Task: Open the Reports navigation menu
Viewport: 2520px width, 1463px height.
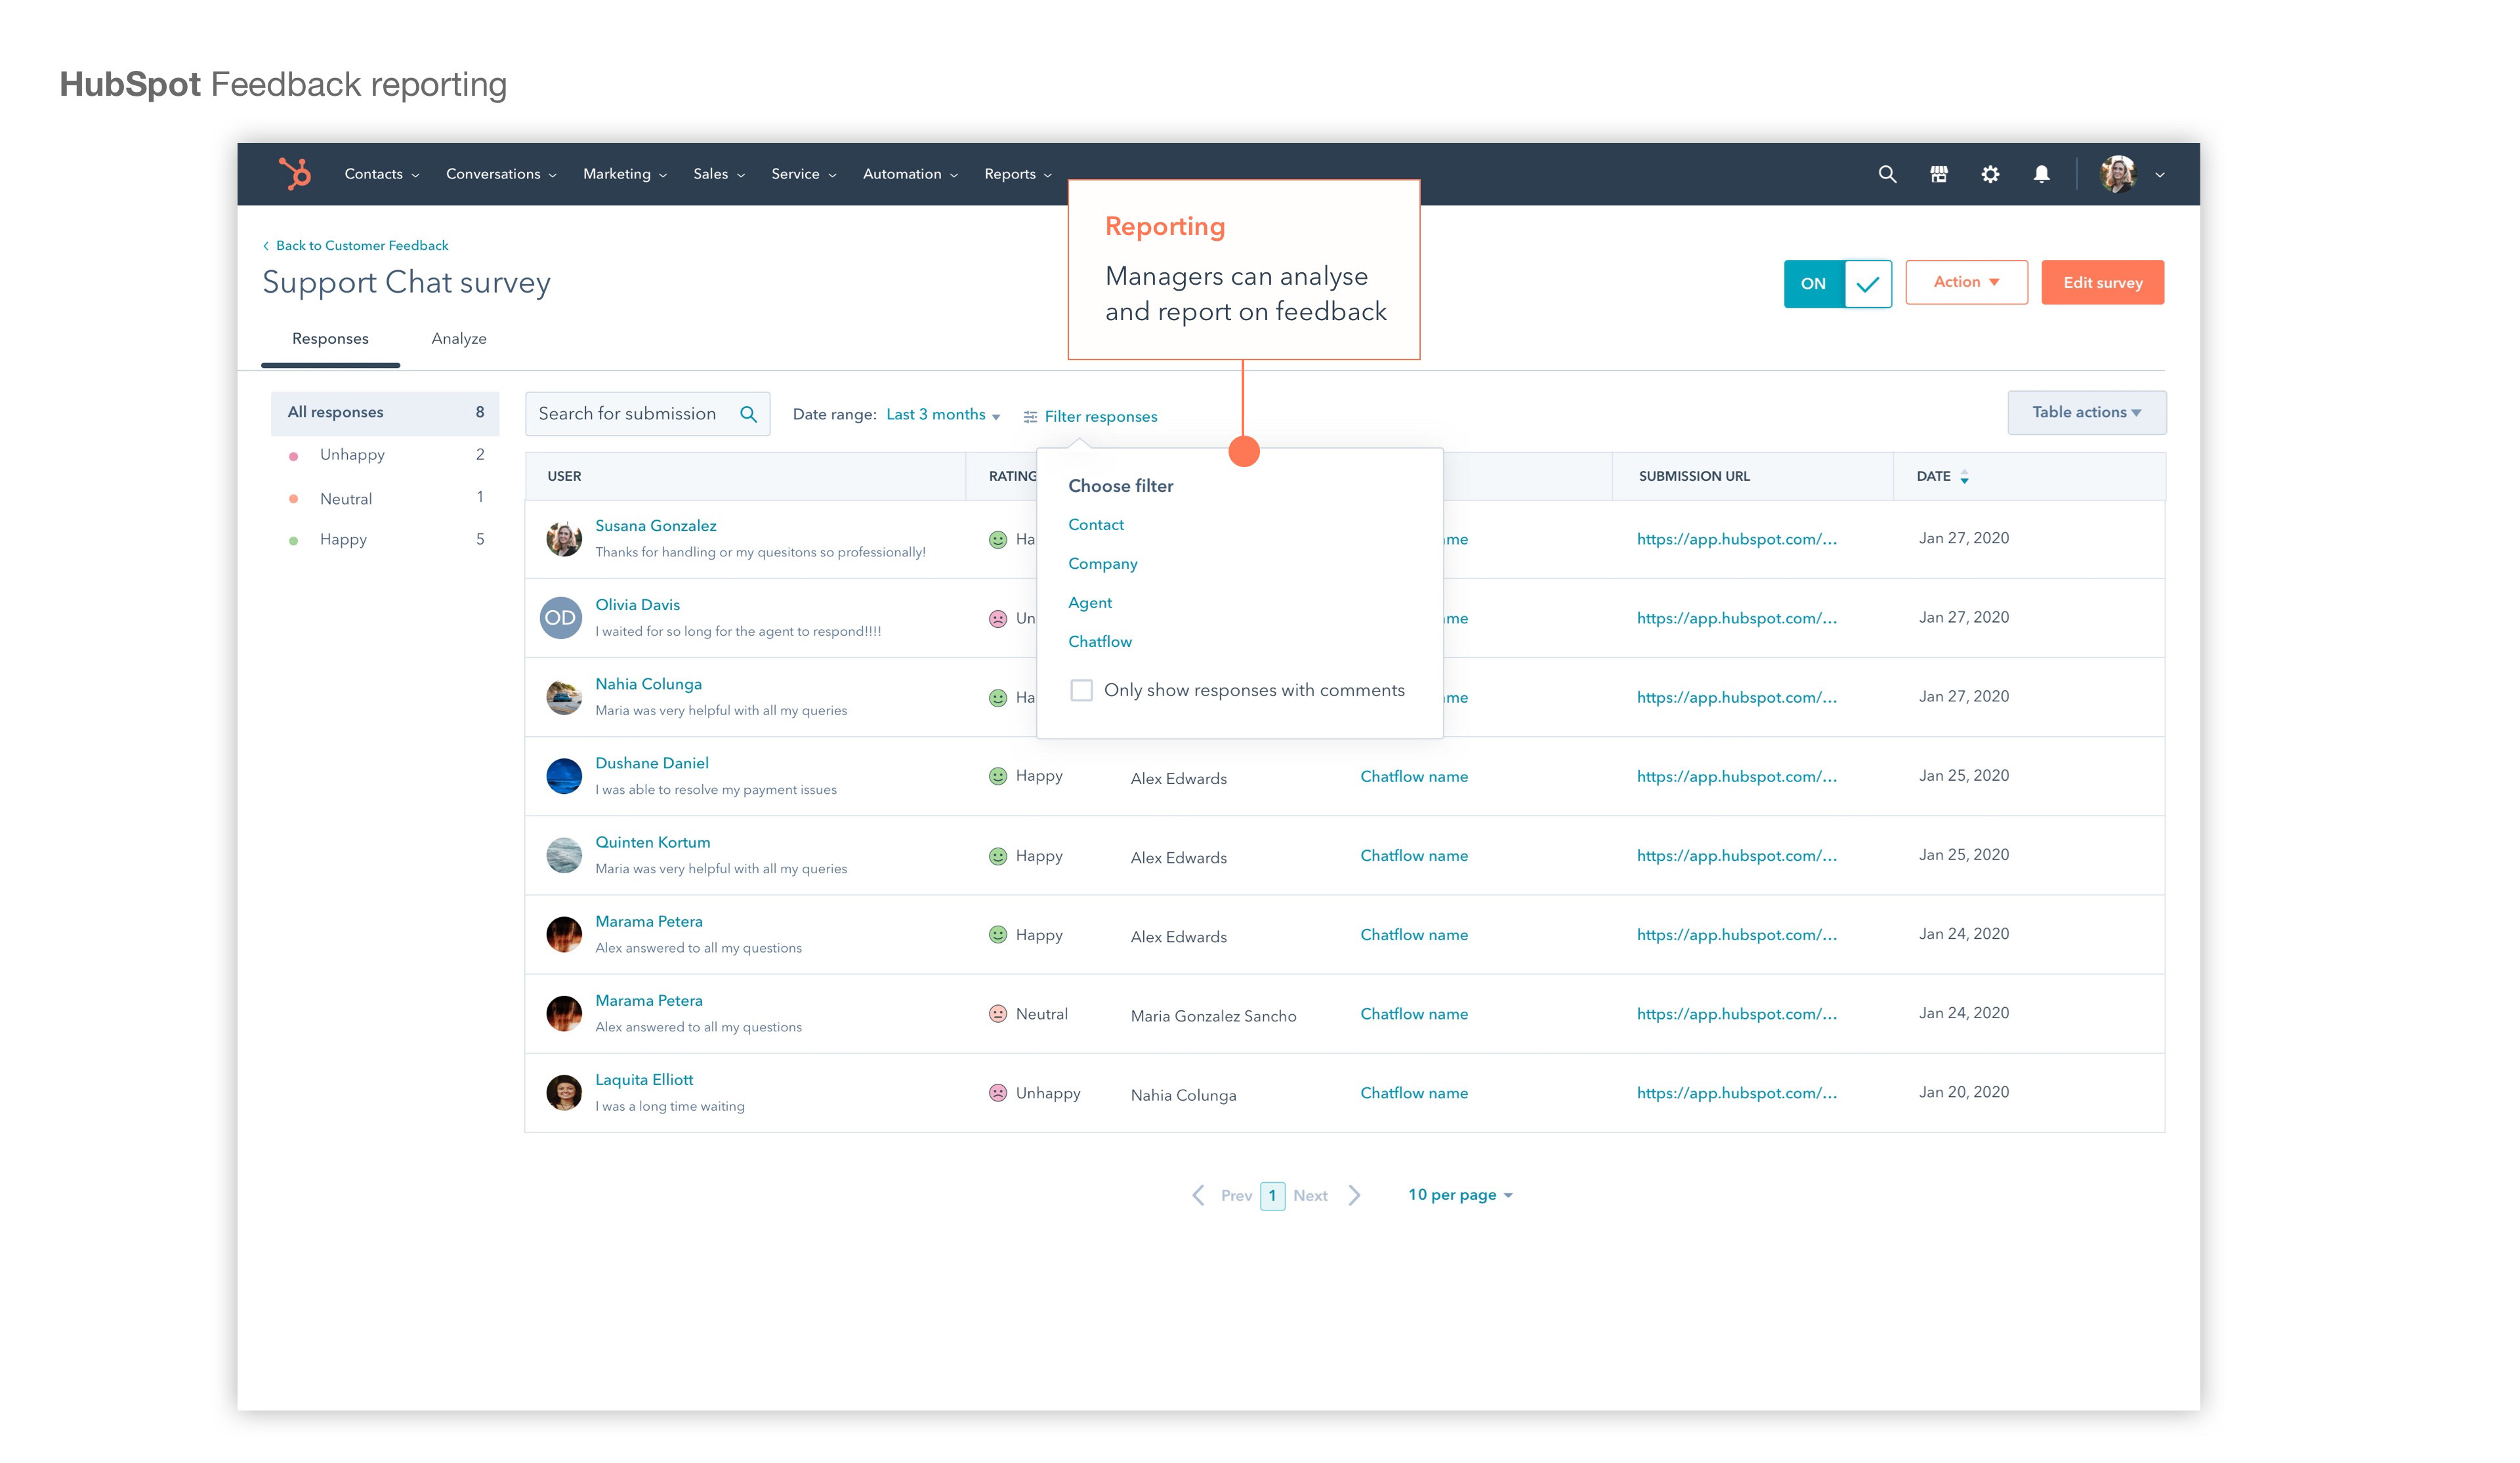Action: click(1018, 174)
